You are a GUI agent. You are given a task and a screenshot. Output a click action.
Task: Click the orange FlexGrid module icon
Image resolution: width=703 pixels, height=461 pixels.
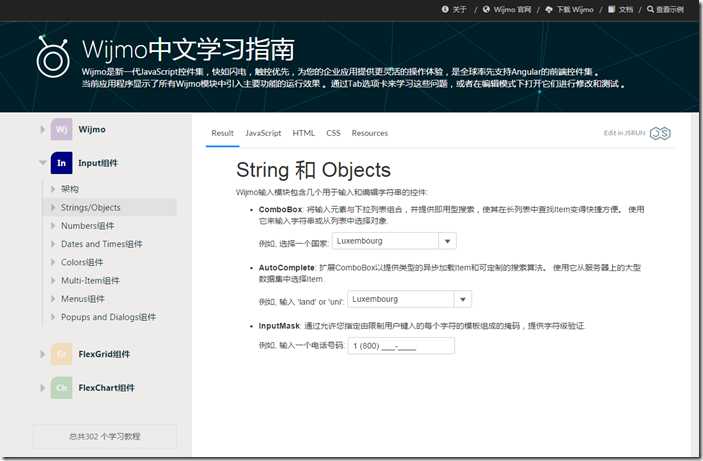click(61, 354)
